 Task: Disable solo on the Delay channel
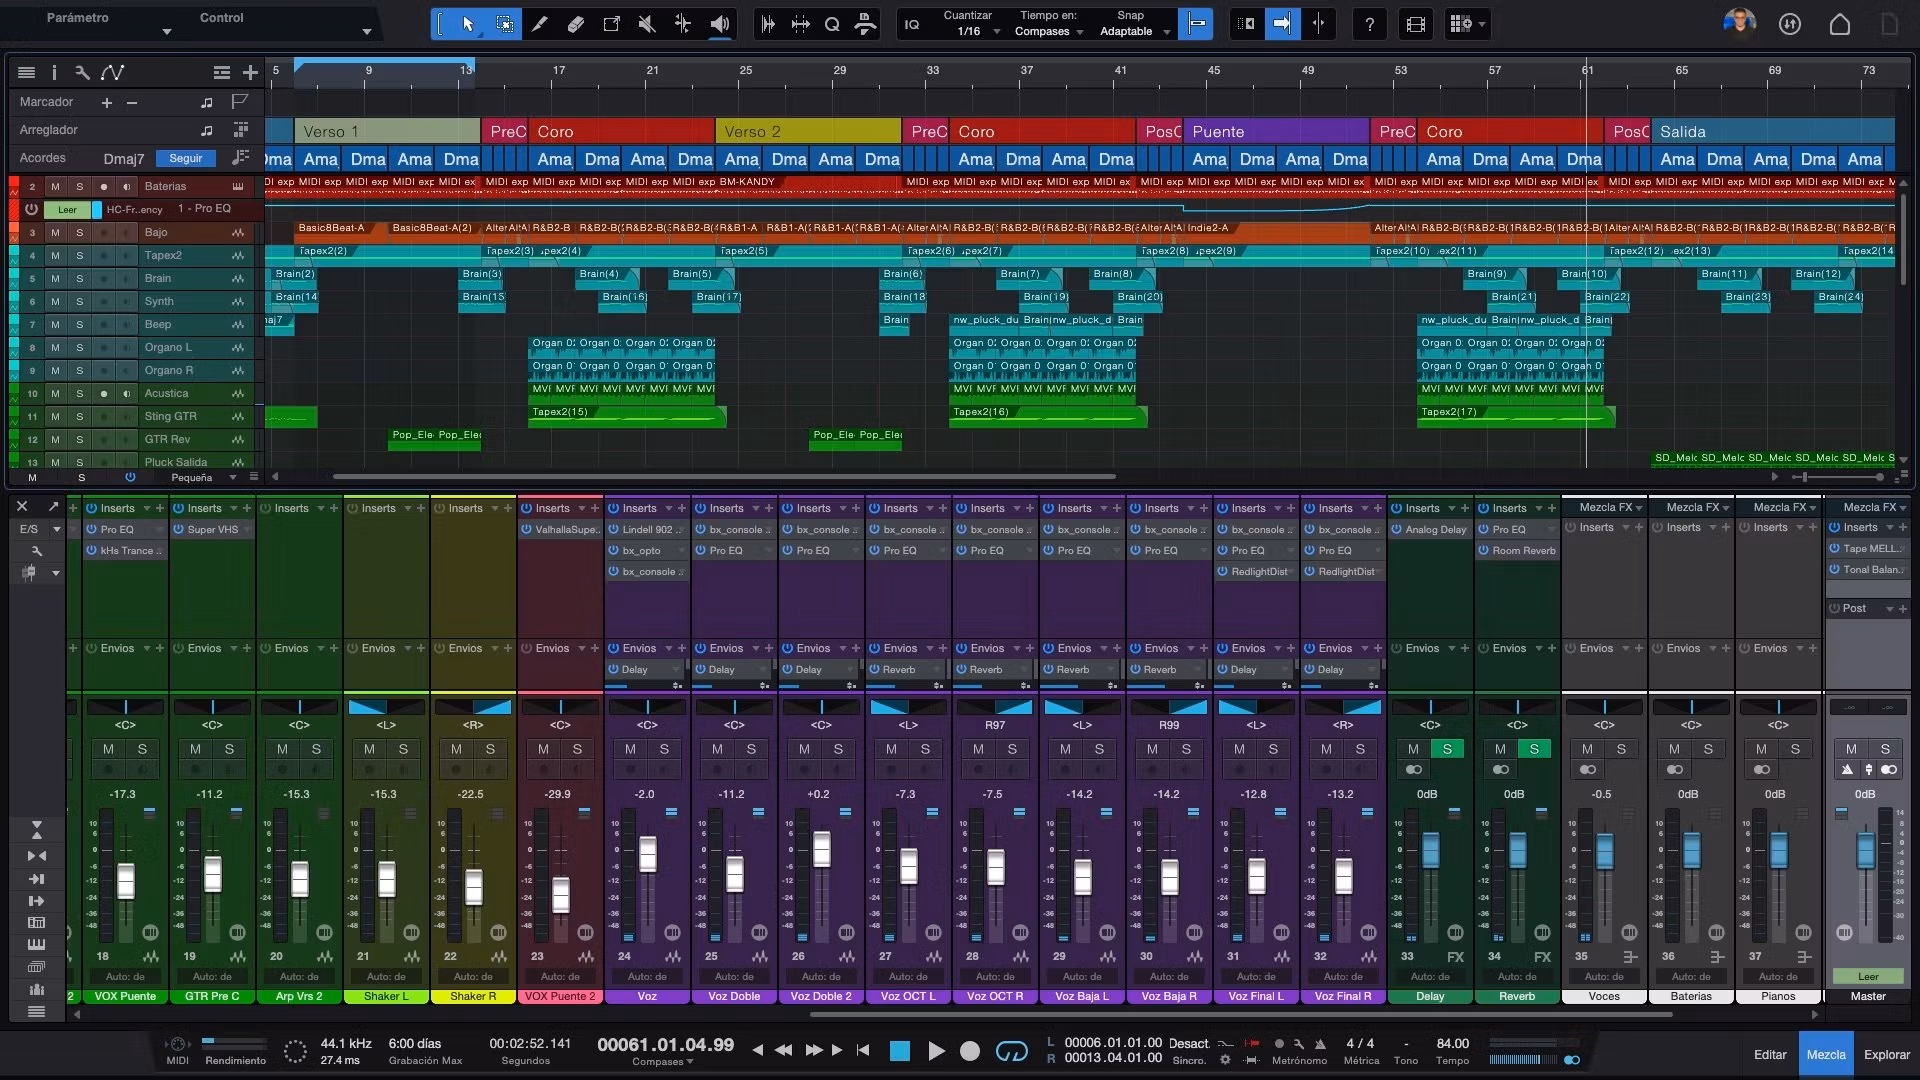coord(1447,748)
